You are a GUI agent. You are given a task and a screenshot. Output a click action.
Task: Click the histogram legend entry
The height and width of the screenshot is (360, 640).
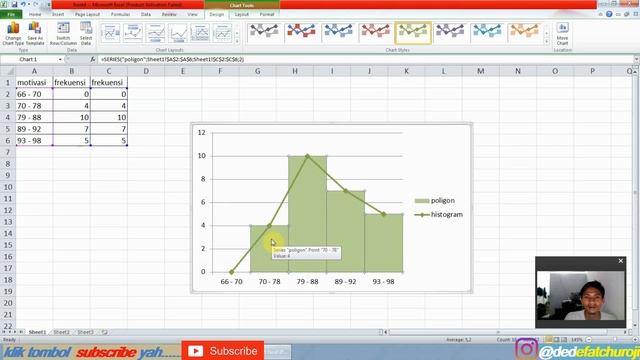[x=439, y=215]
